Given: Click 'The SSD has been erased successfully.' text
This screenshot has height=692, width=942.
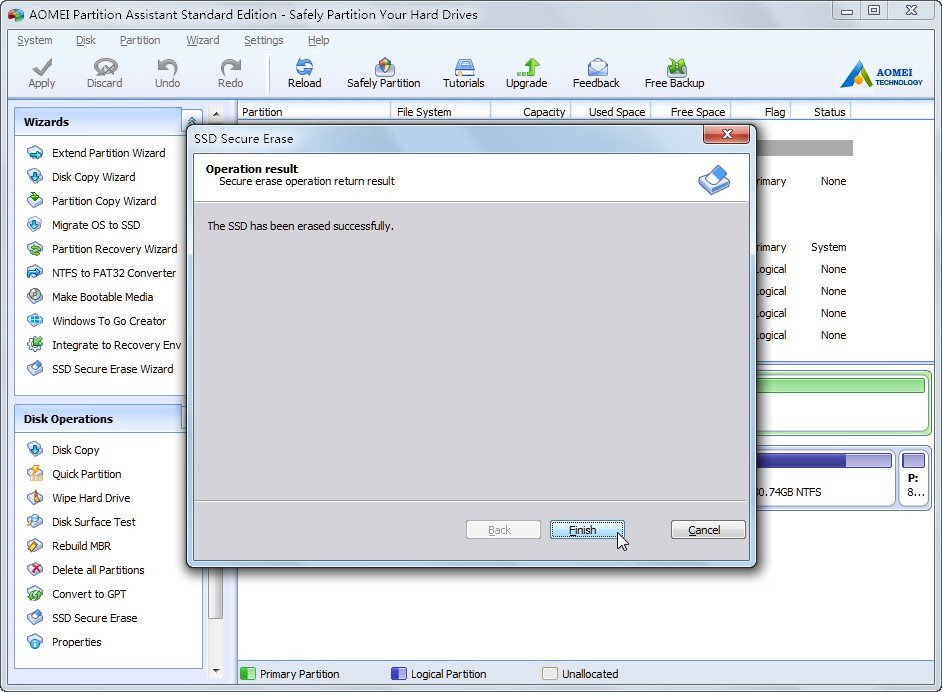Looking at the screenshot, I should (300, 226).
